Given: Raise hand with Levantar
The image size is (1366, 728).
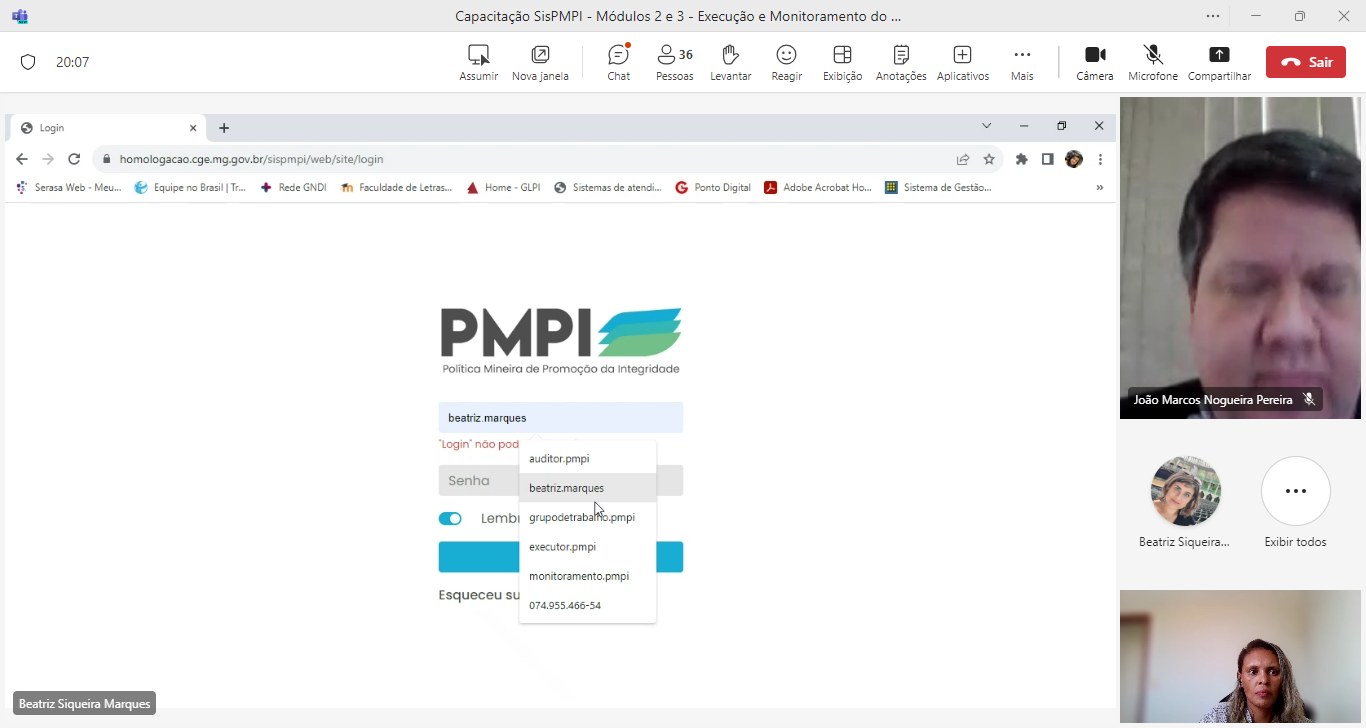Looking at the screenshot, I should click(x=731, y=62).
